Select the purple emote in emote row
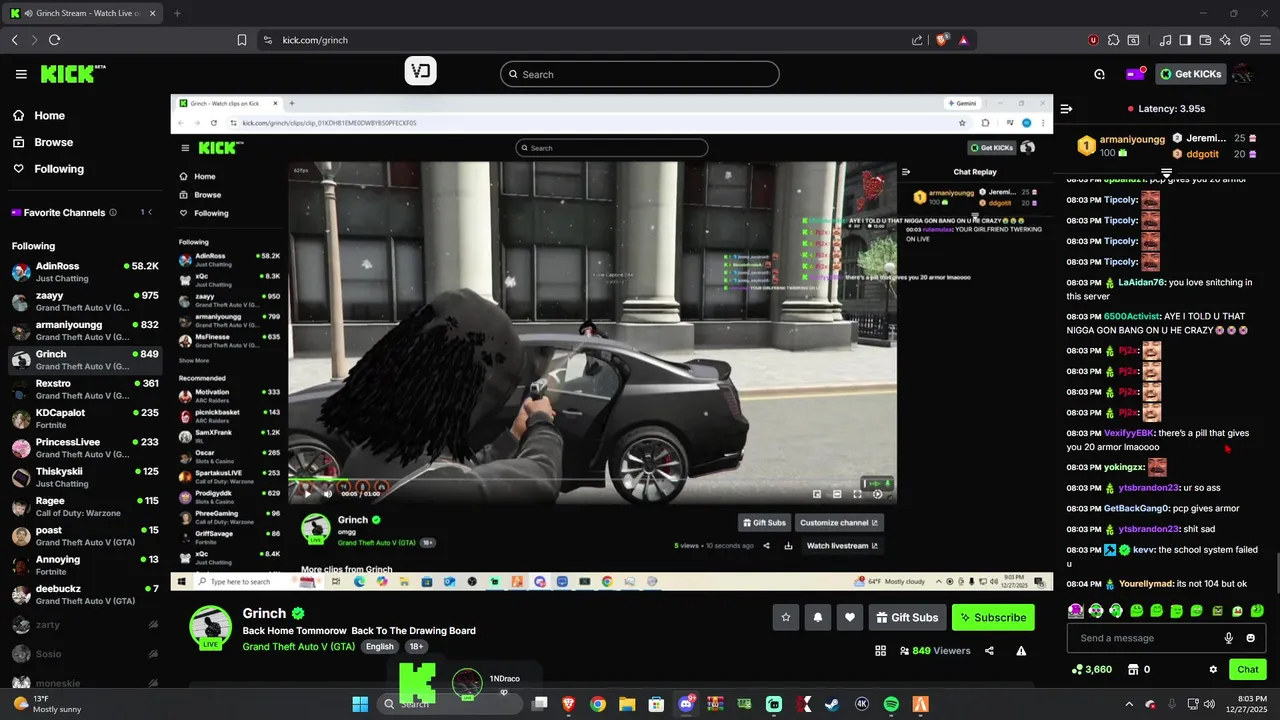 [1075, 610]
